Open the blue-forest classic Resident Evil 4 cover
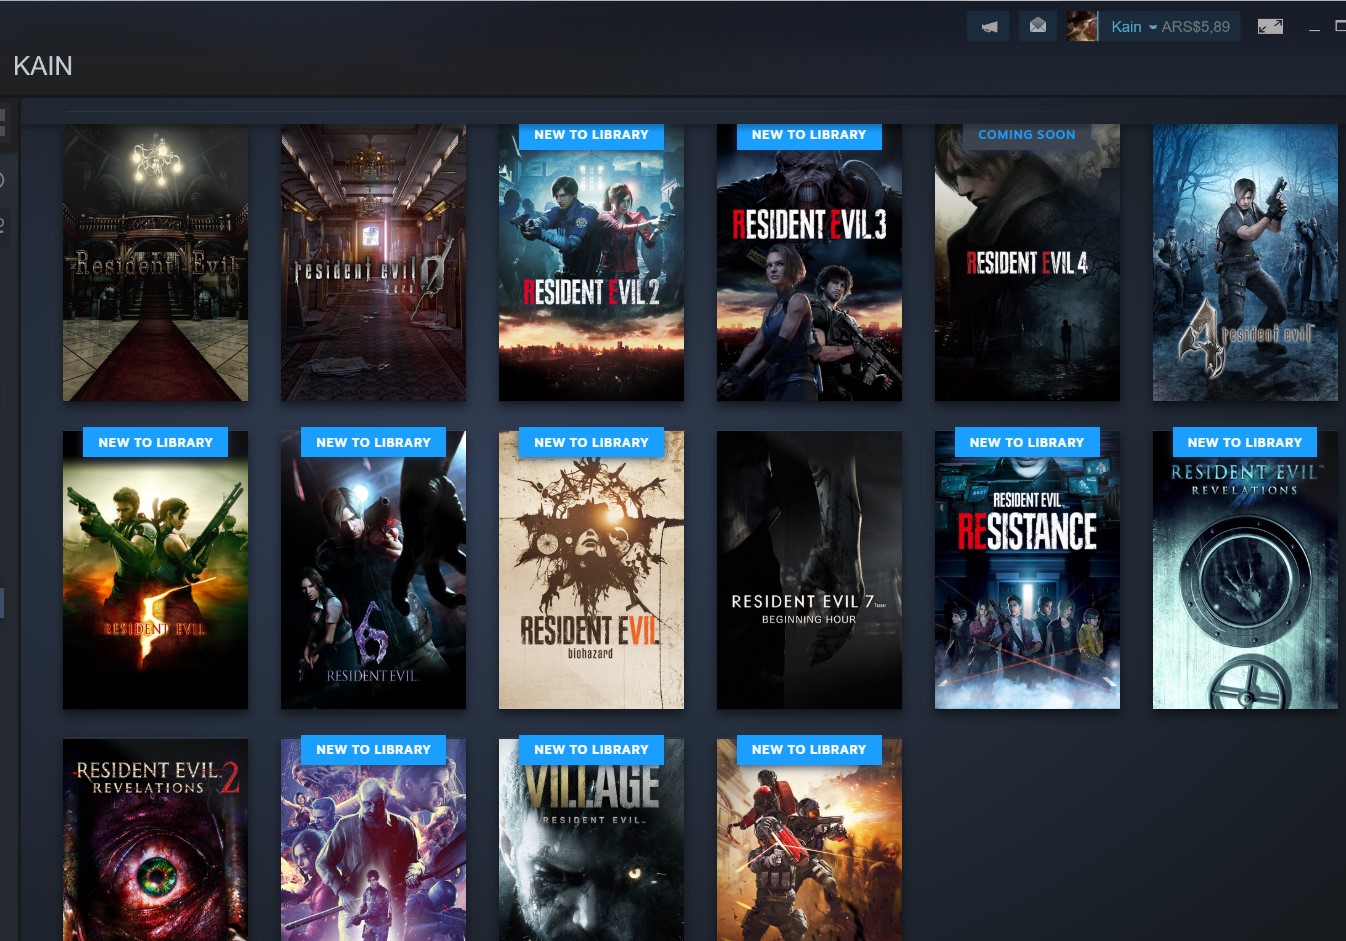Viewport: 1346px width, 941px height. [x=1246, y=263]
